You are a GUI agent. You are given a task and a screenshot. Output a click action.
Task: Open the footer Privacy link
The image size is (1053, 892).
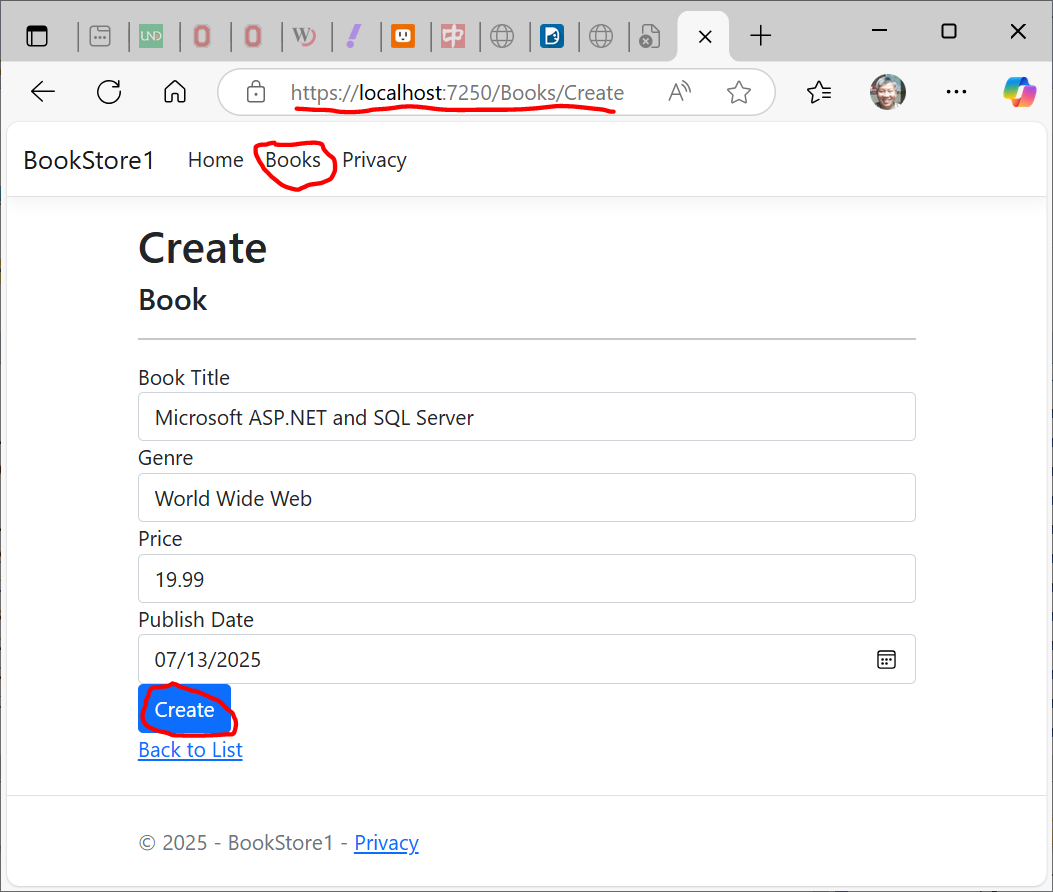[386, 842]
